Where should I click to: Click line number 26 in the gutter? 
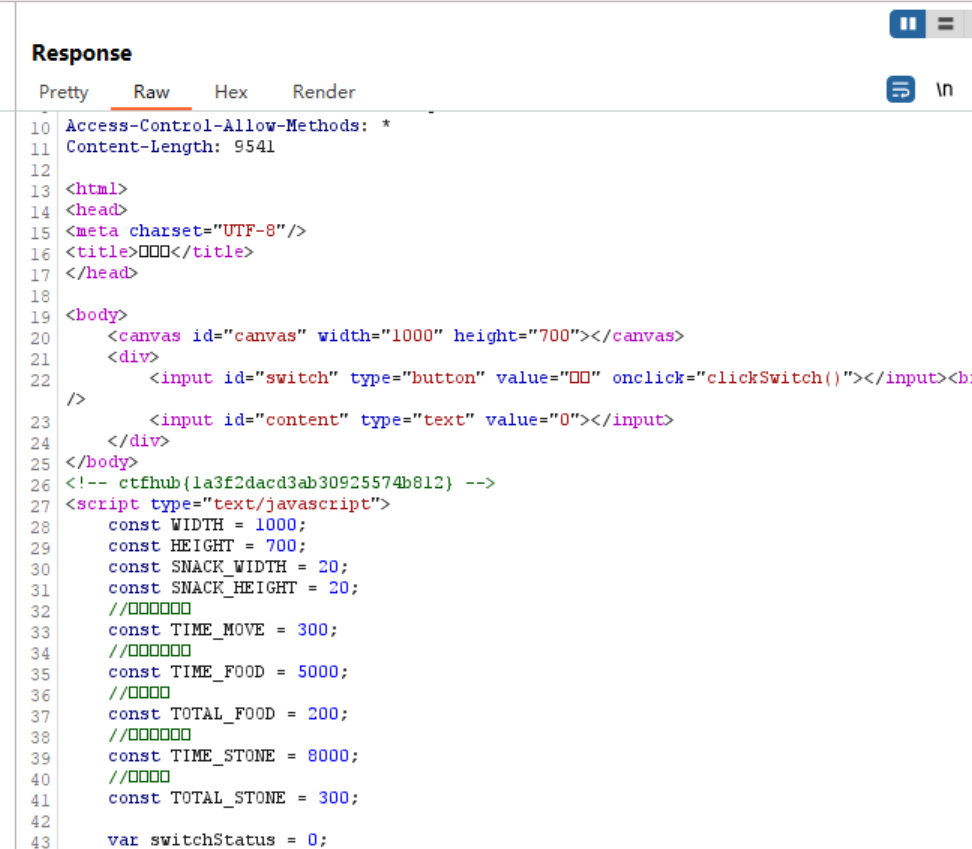40,482
